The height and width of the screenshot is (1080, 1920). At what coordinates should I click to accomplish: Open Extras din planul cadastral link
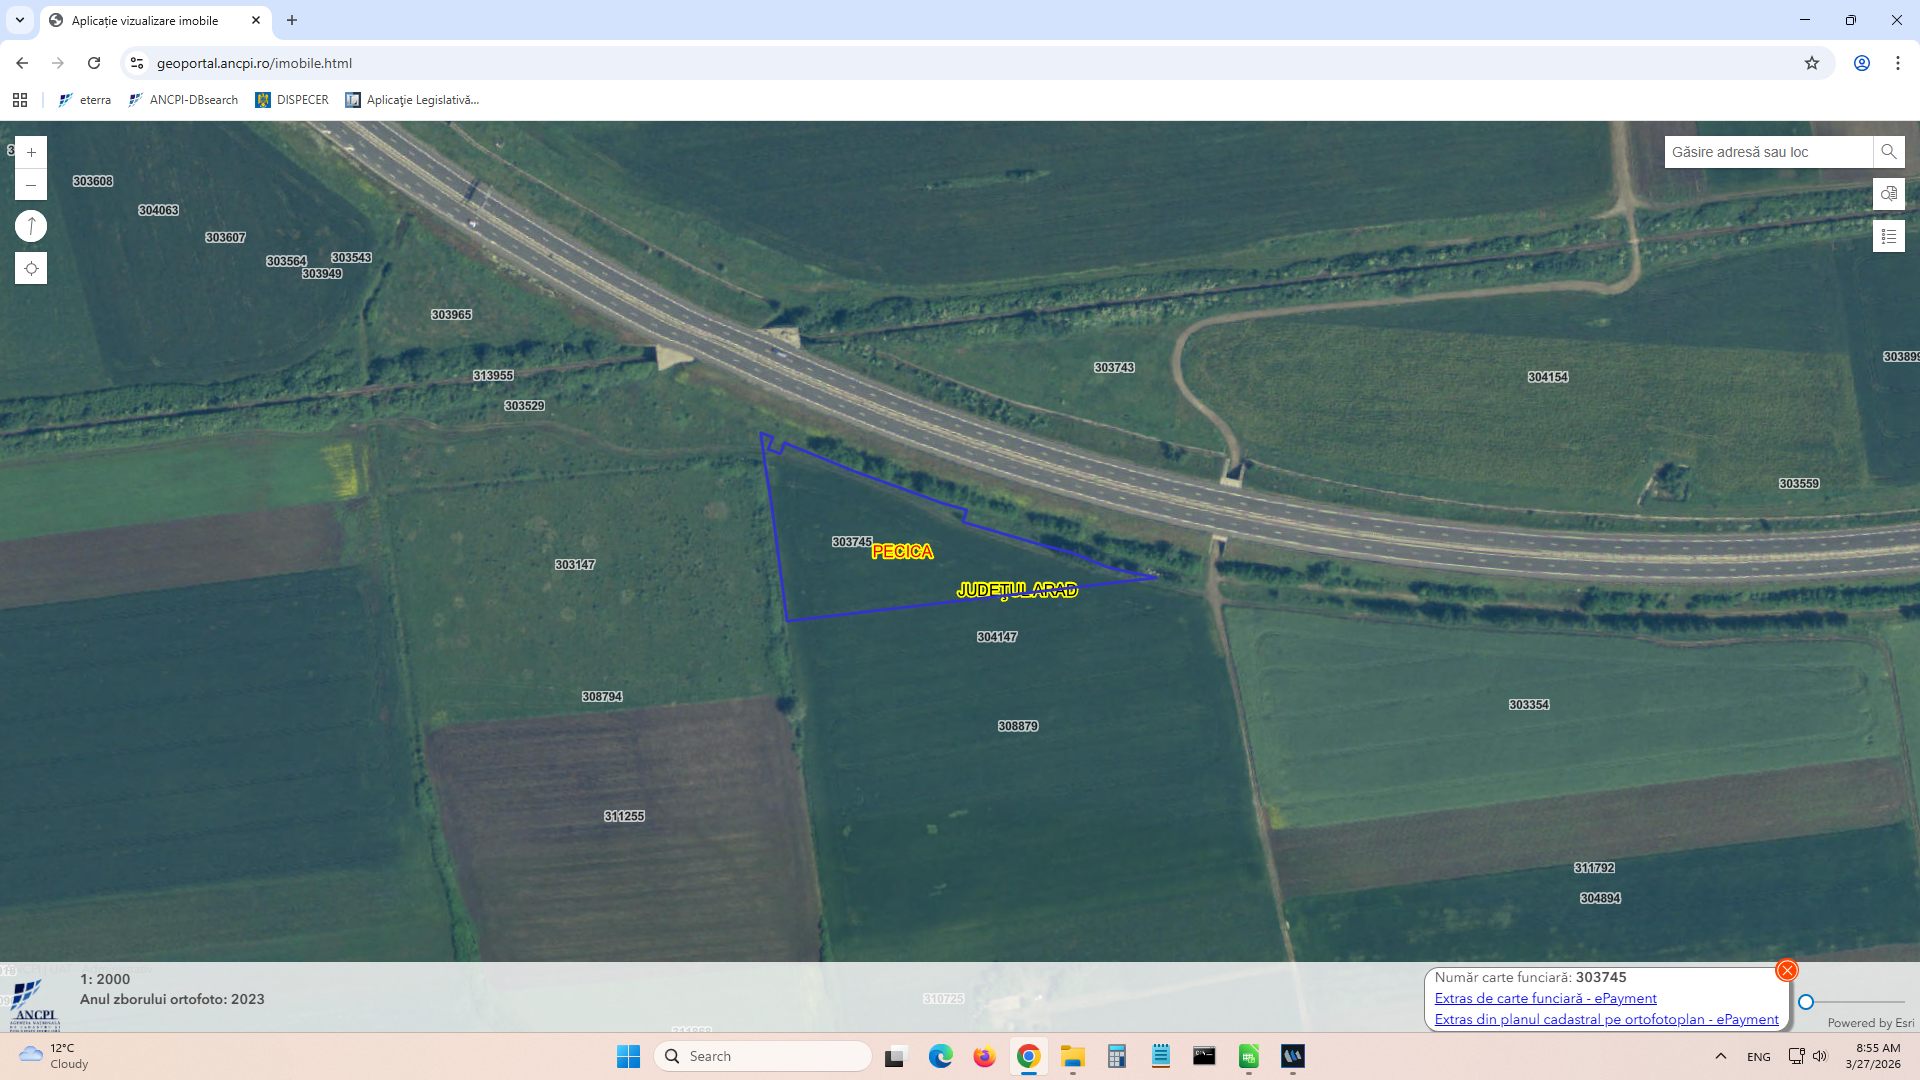tap(1606, 1019)
